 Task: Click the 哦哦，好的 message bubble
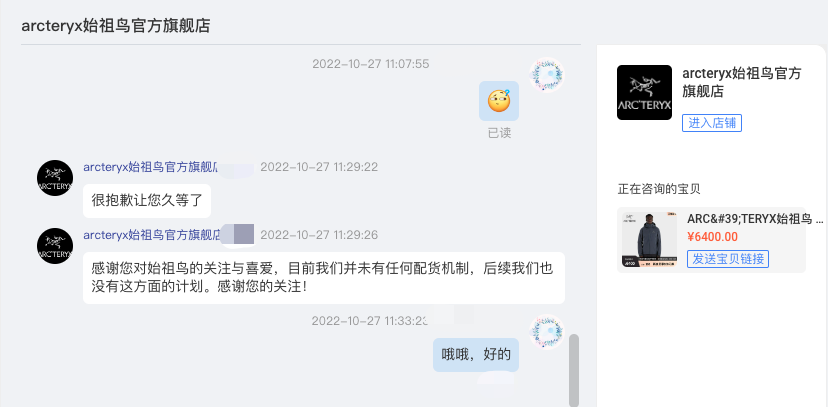[x=476, y=355]
